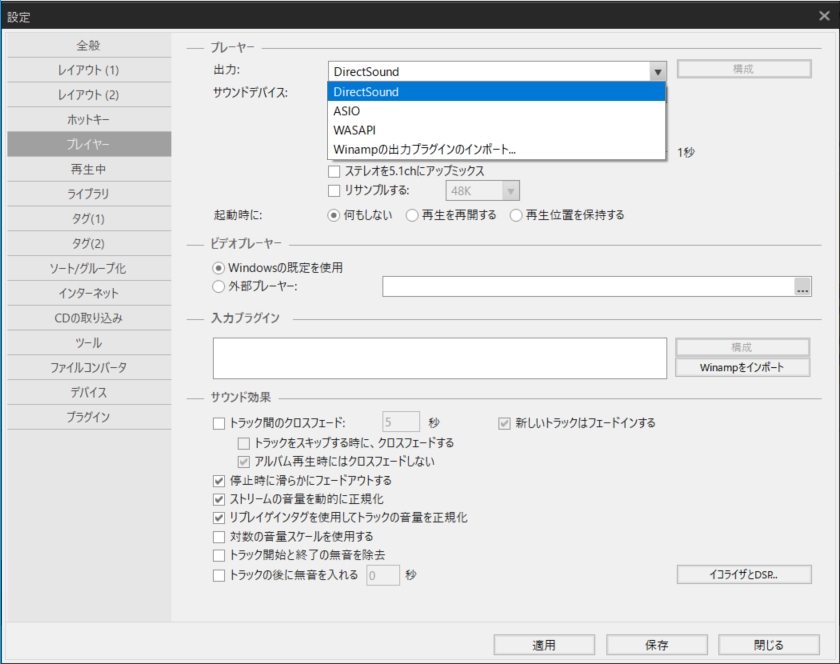The height and width of the screenshot is (664, 840).
Task: Uncheck ストリームの音量を動的に正規化
Action: (x=218, y=502)
